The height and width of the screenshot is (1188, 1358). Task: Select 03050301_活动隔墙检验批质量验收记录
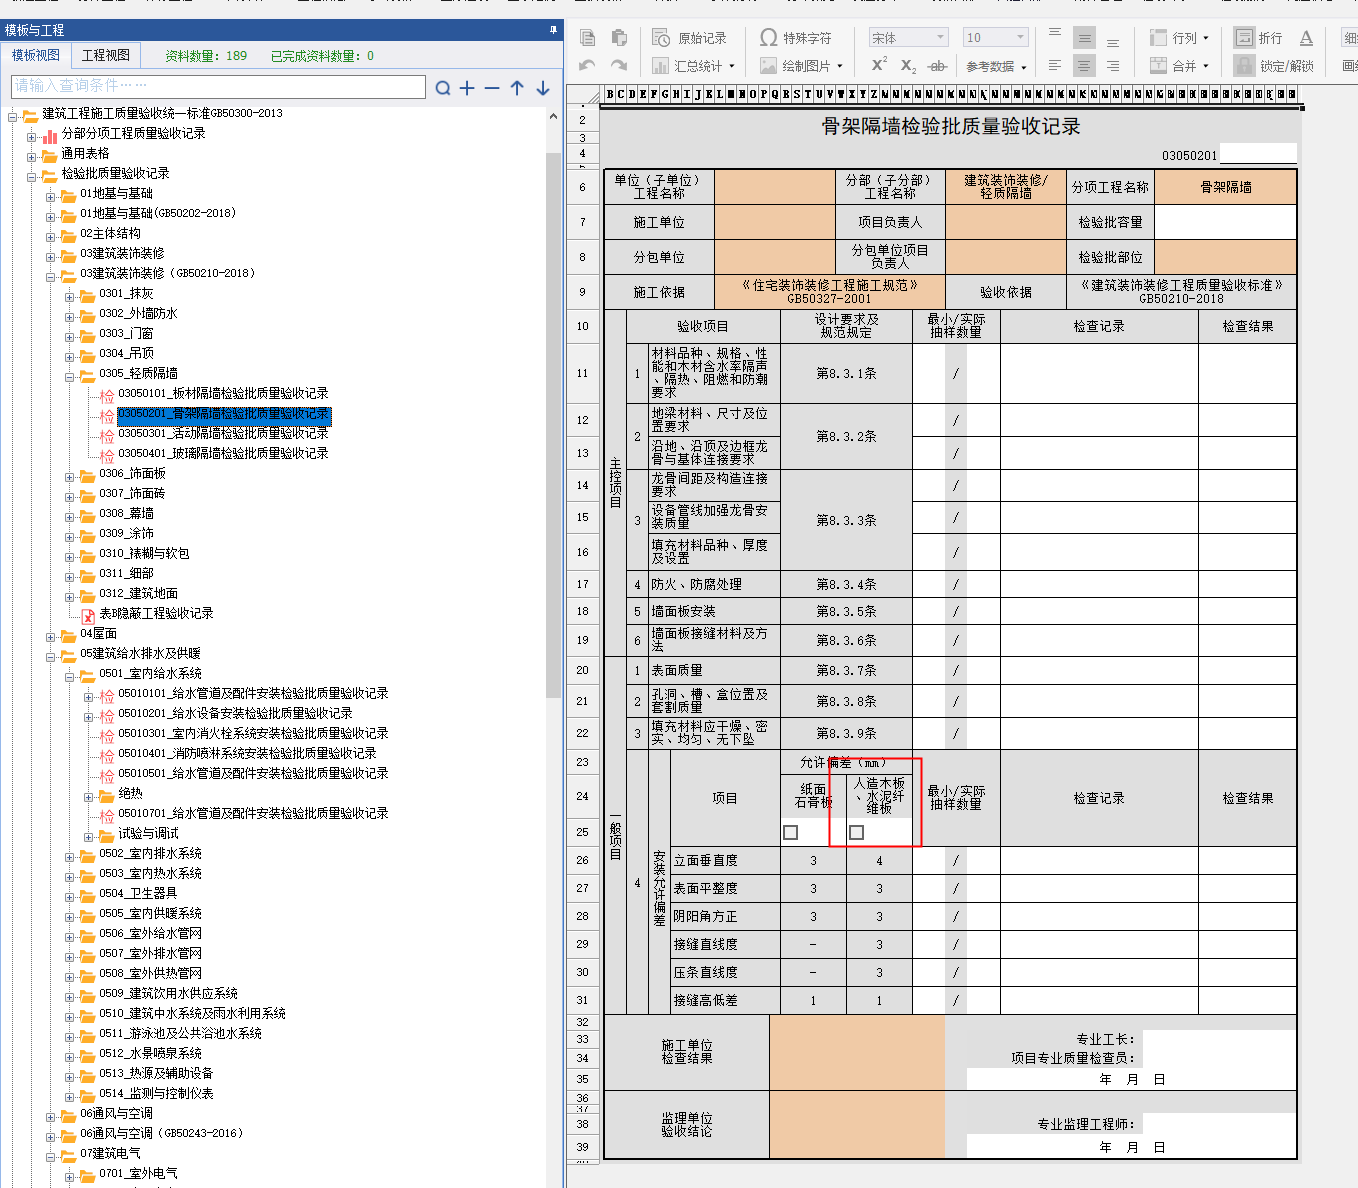tap(223, 434)
